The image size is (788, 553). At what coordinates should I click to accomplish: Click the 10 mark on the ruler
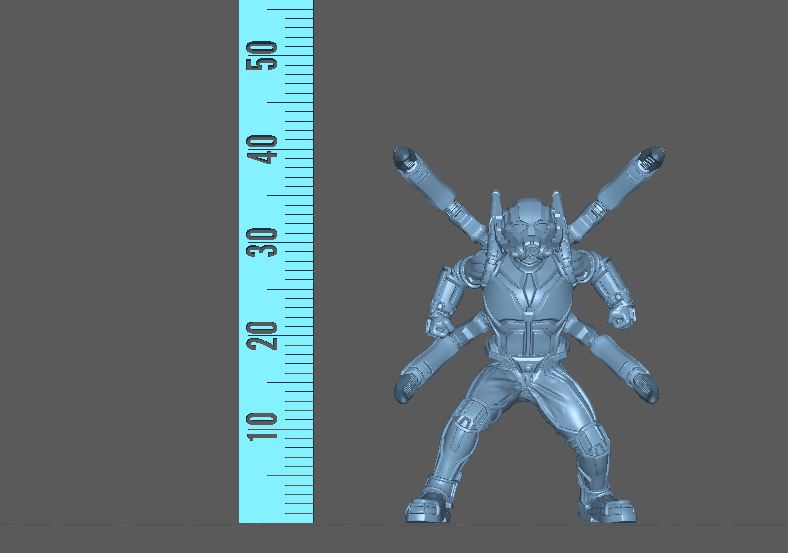[x=263, y=424]
